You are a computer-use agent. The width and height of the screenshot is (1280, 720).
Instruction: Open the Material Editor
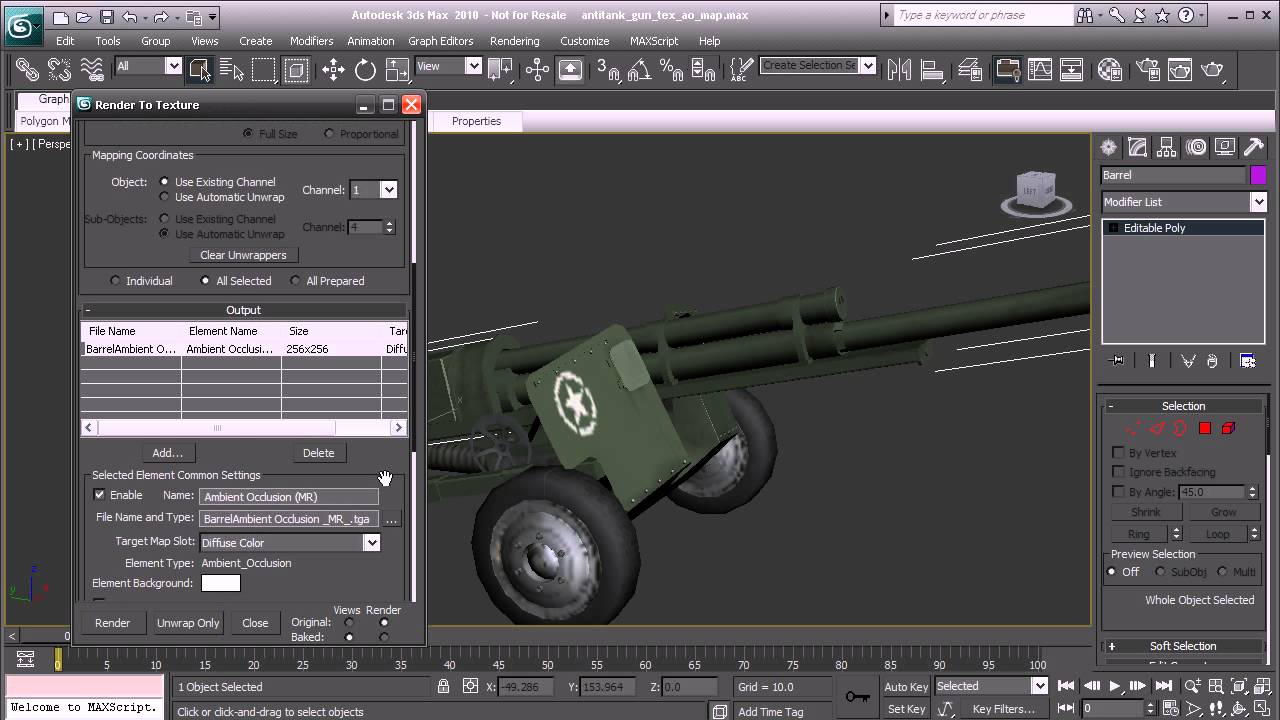coord(1109,69)
